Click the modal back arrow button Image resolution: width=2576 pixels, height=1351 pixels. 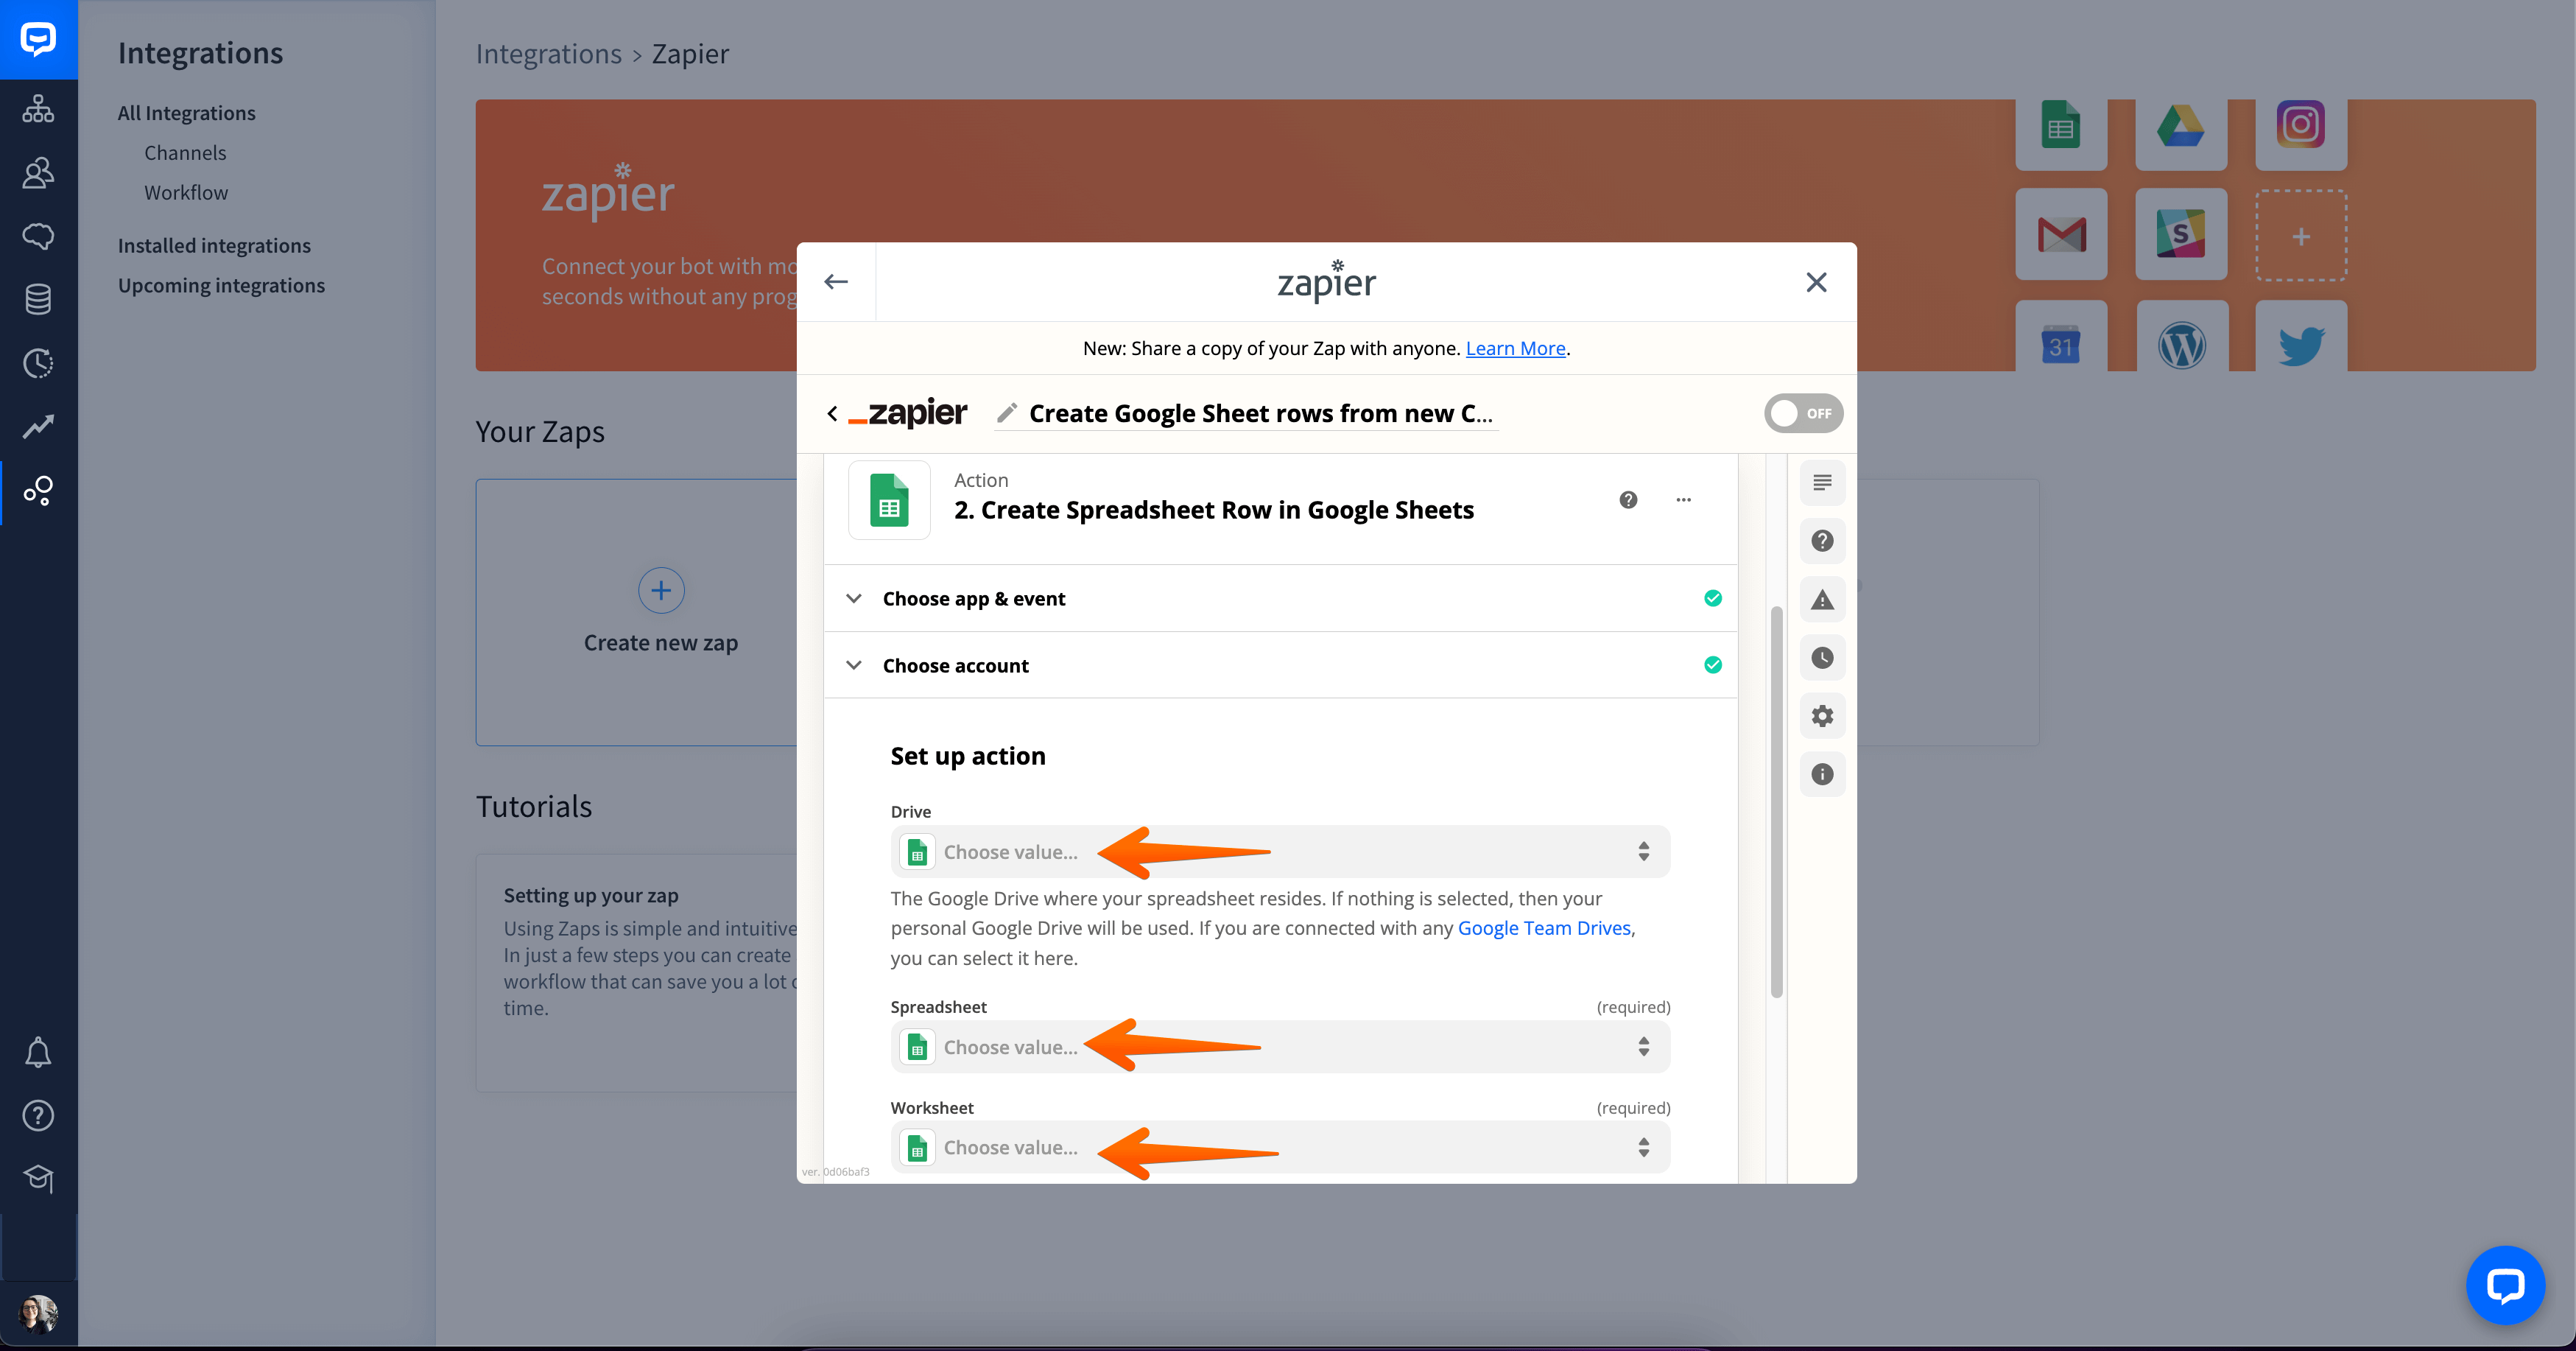coord(836,282)
